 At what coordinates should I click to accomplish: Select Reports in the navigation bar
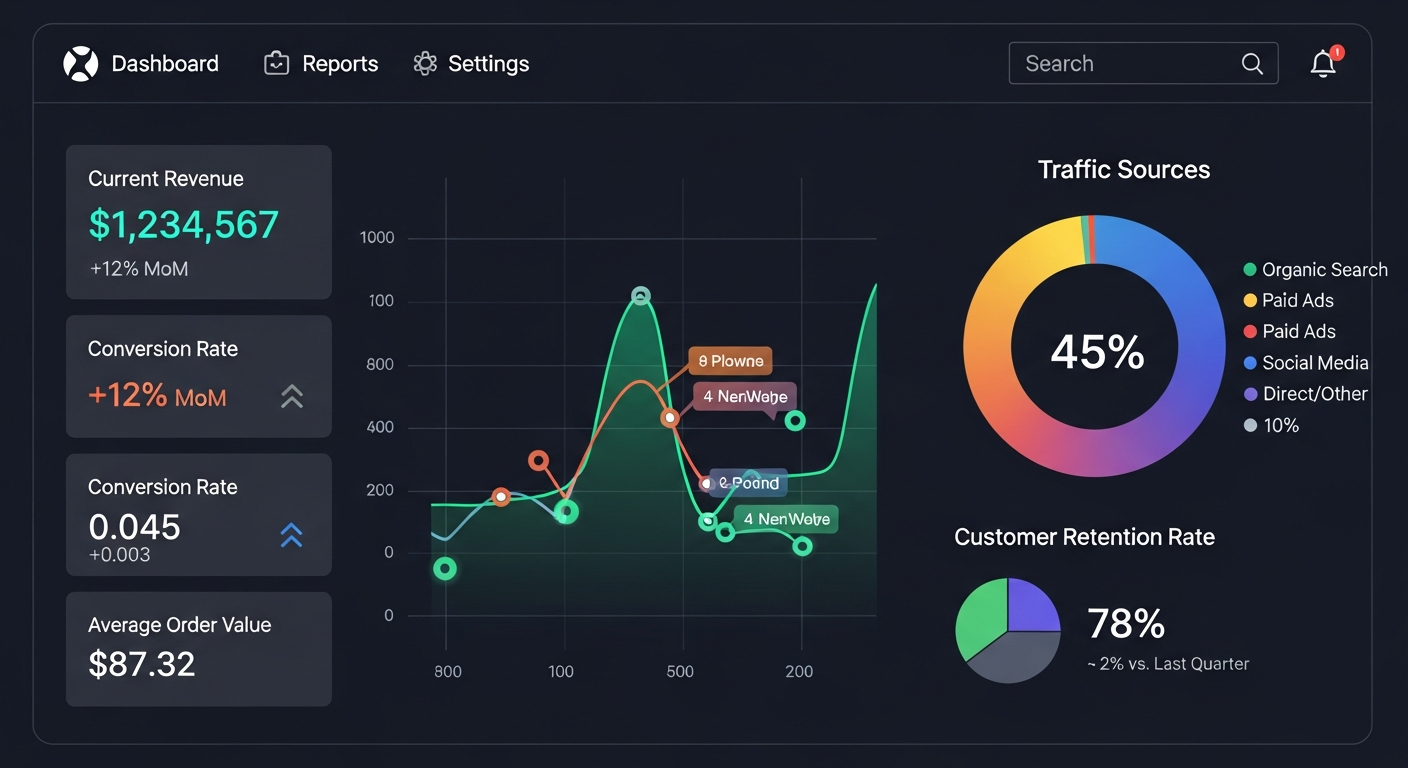(x=339, y=62)
